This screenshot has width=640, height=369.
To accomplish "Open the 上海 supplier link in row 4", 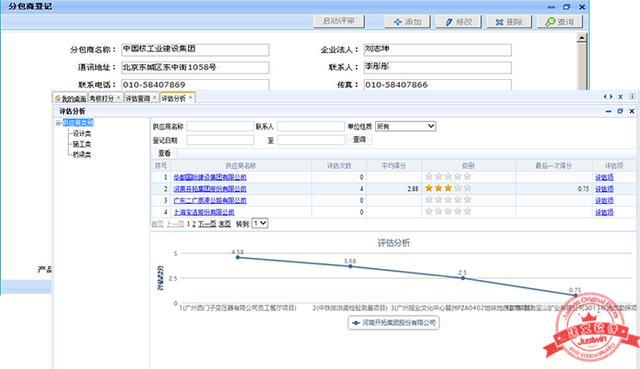I will (x=204, y=212).
